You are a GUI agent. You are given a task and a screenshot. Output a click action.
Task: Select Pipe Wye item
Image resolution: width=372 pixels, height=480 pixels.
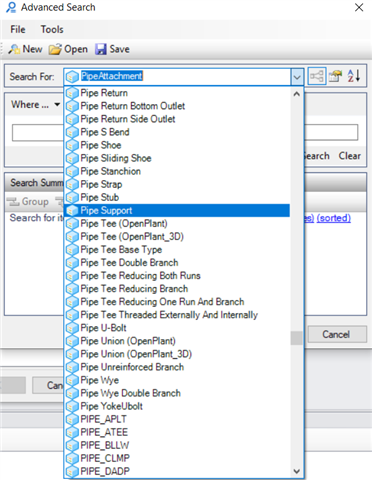click(177, 380)
